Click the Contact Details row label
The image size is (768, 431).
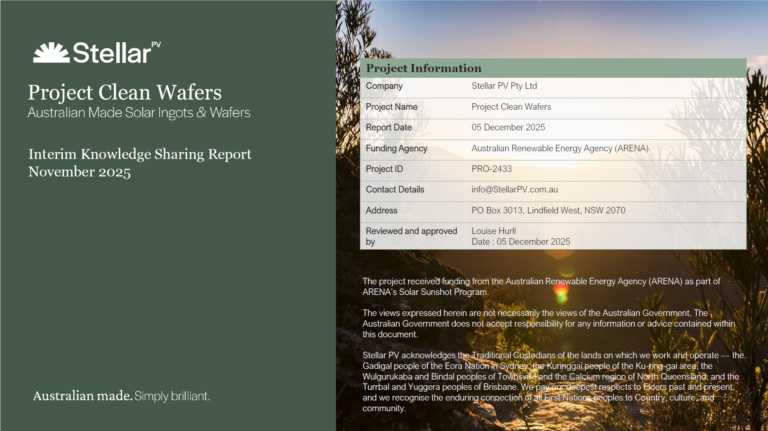pyautogui.click(x=395, y=190)
